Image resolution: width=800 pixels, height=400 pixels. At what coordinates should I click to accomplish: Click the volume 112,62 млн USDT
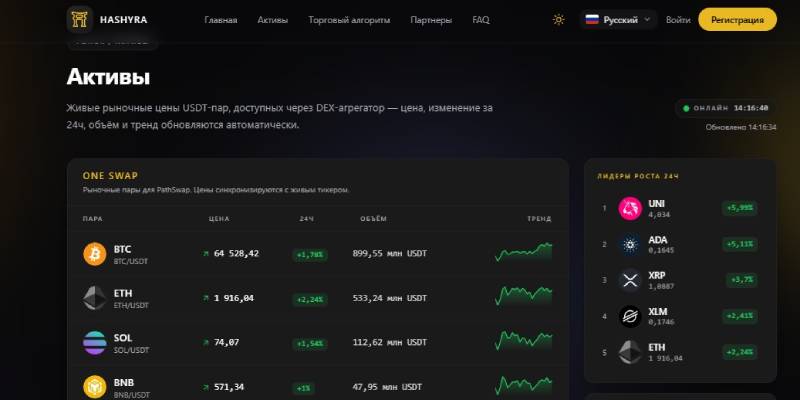[390, 342]
